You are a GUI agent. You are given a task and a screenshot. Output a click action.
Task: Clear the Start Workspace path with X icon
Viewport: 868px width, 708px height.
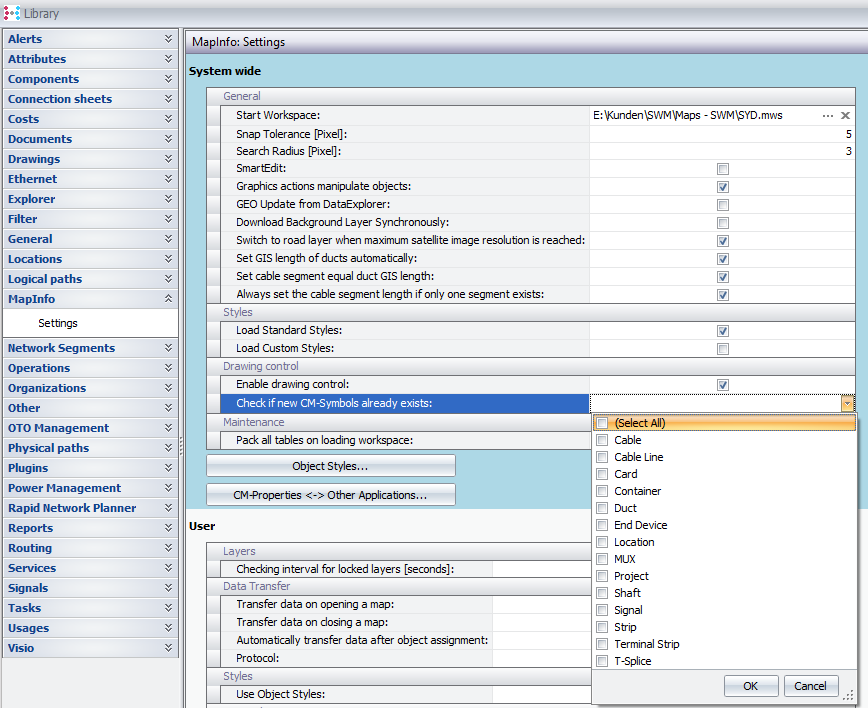(x=845, y=116)
